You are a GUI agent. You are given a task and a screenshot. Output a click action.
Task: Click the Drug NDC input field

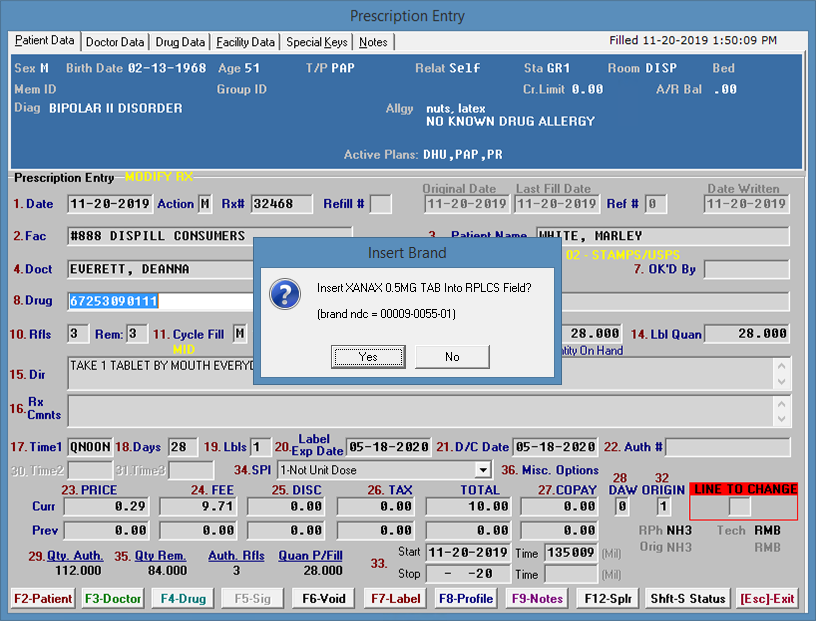pyautogui.click(x=160, y=301)
